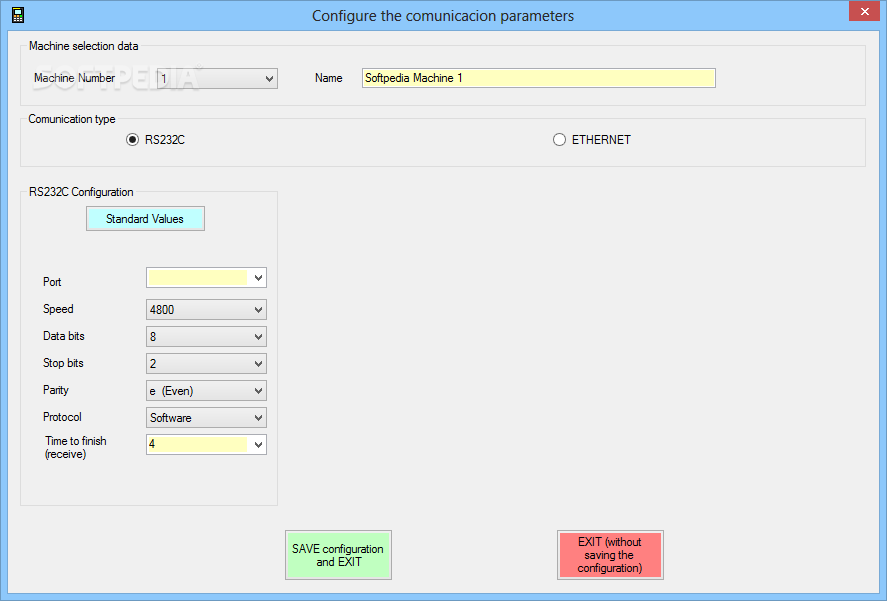The height and width of the screenshot is (601, 887).
Task: Click the 'Comunication type' group title
Action: (72, 119)
